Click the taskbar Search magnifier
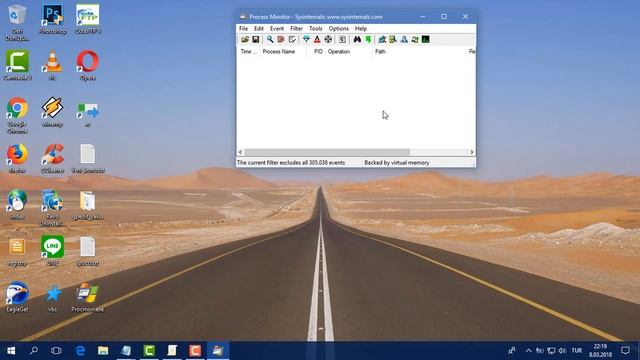 [x=34, y=351]
